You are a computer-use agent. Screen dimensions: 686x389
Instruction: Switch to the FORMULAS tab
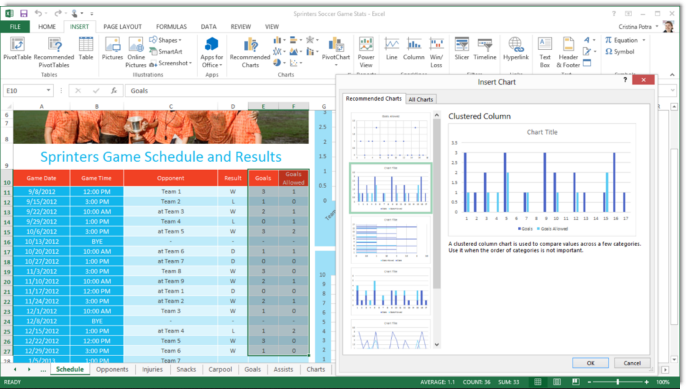172,27
